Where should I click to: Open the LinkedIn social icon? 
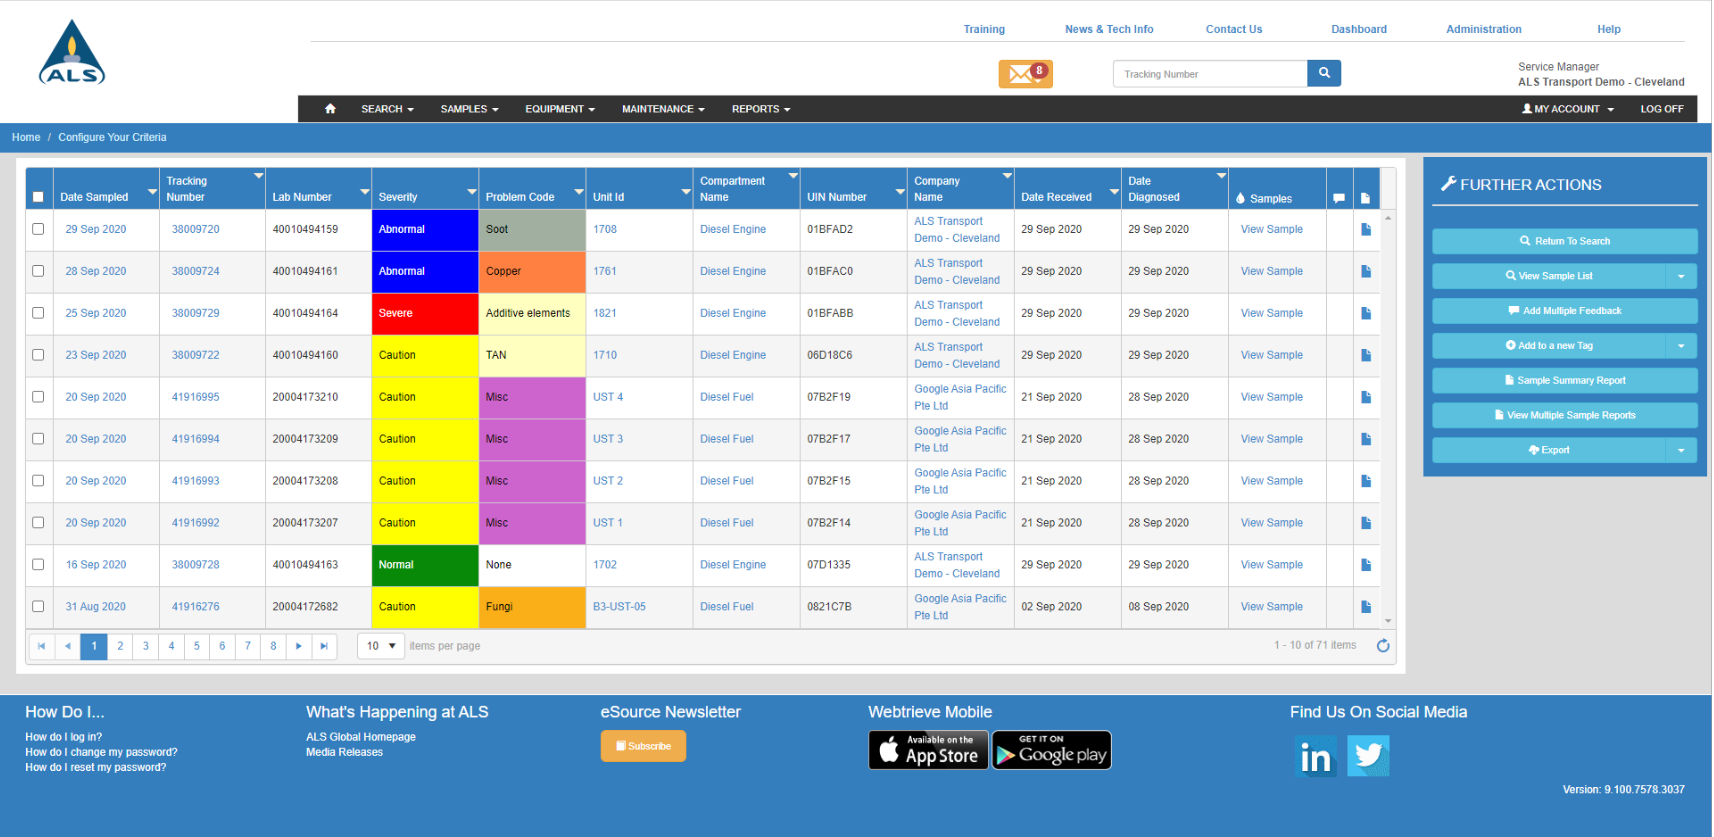(x=1315, y=757)
